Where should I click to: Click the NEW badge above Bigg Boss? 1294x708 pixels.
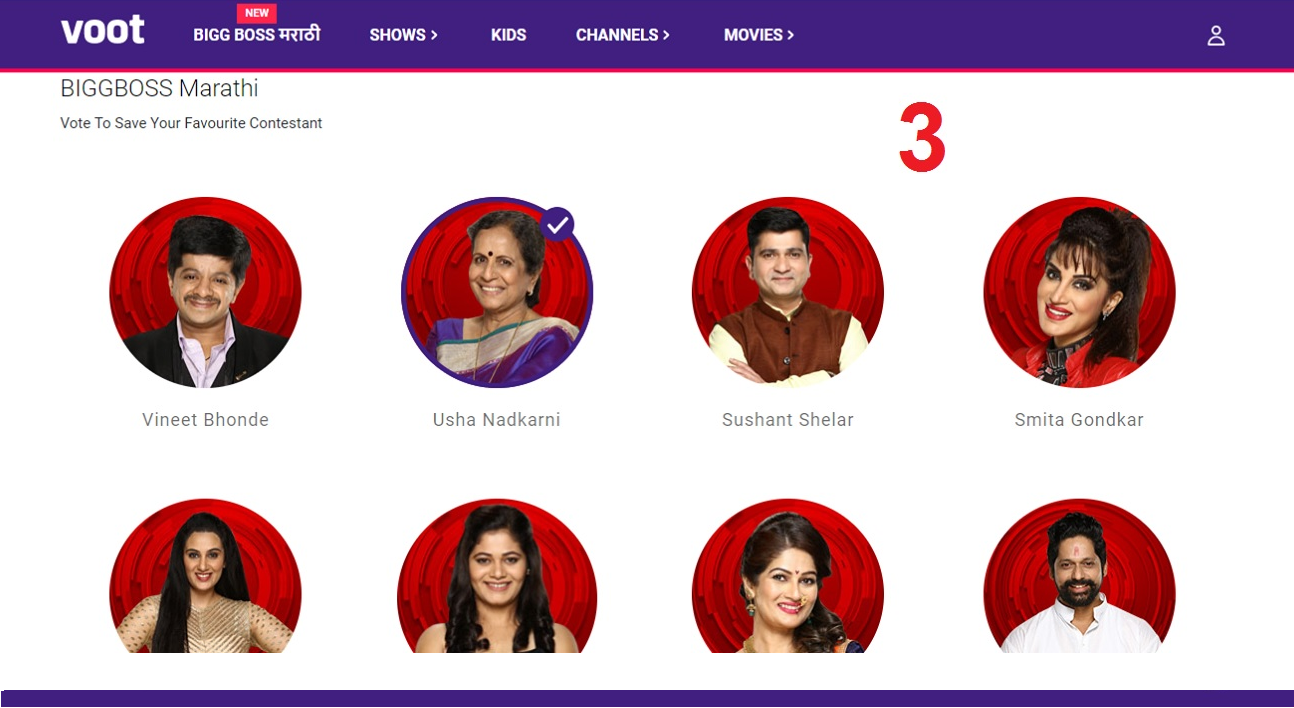(x=257, y=13)
